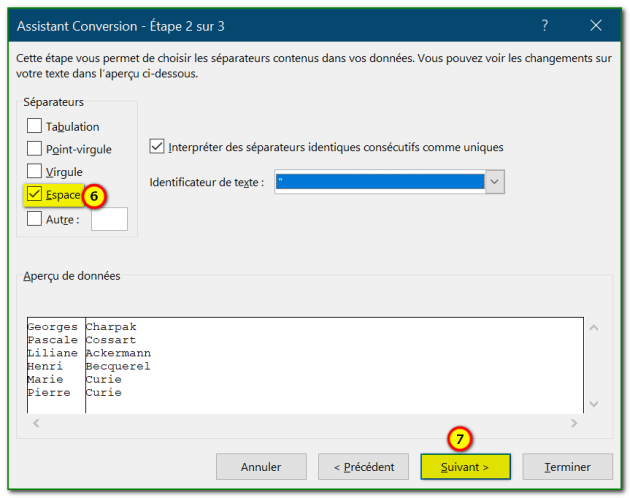Enable the Tabulation separator checkbox
The height and width of the screenshot is (498, 630).
[35, 126]
